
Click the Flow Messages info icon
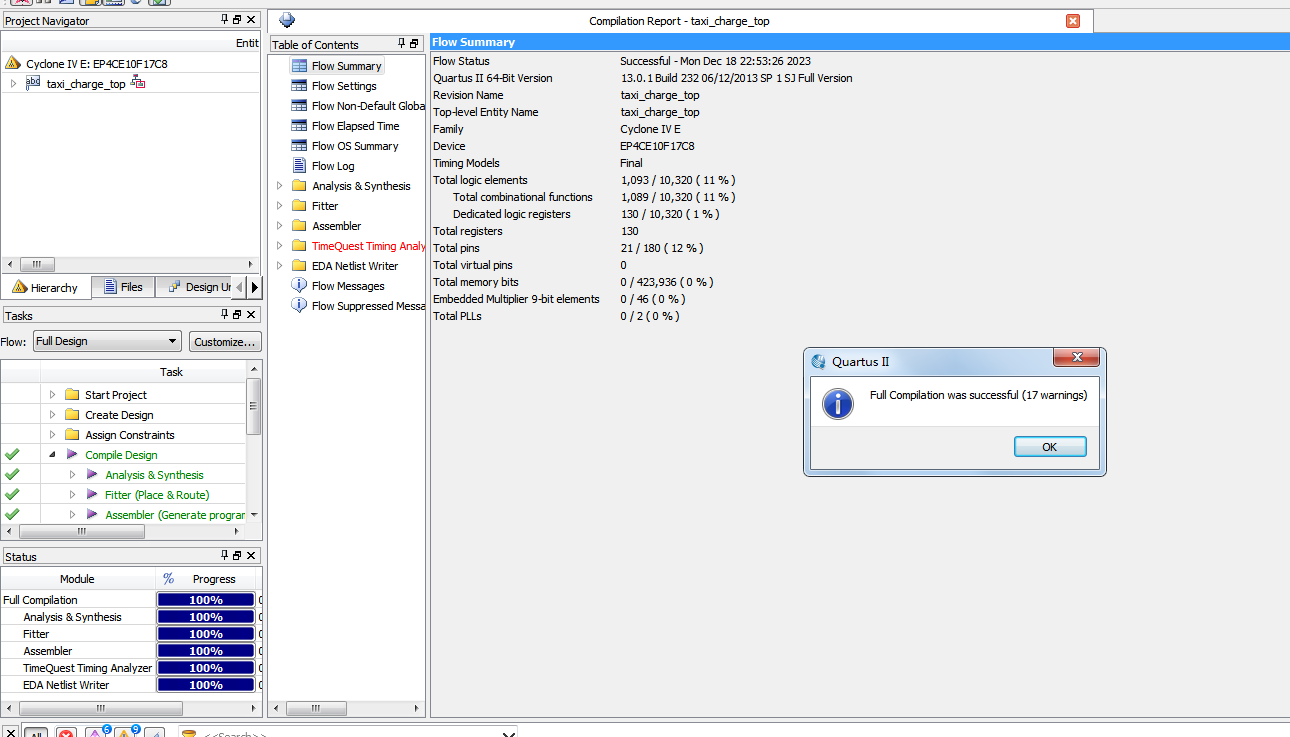point(299,286)
